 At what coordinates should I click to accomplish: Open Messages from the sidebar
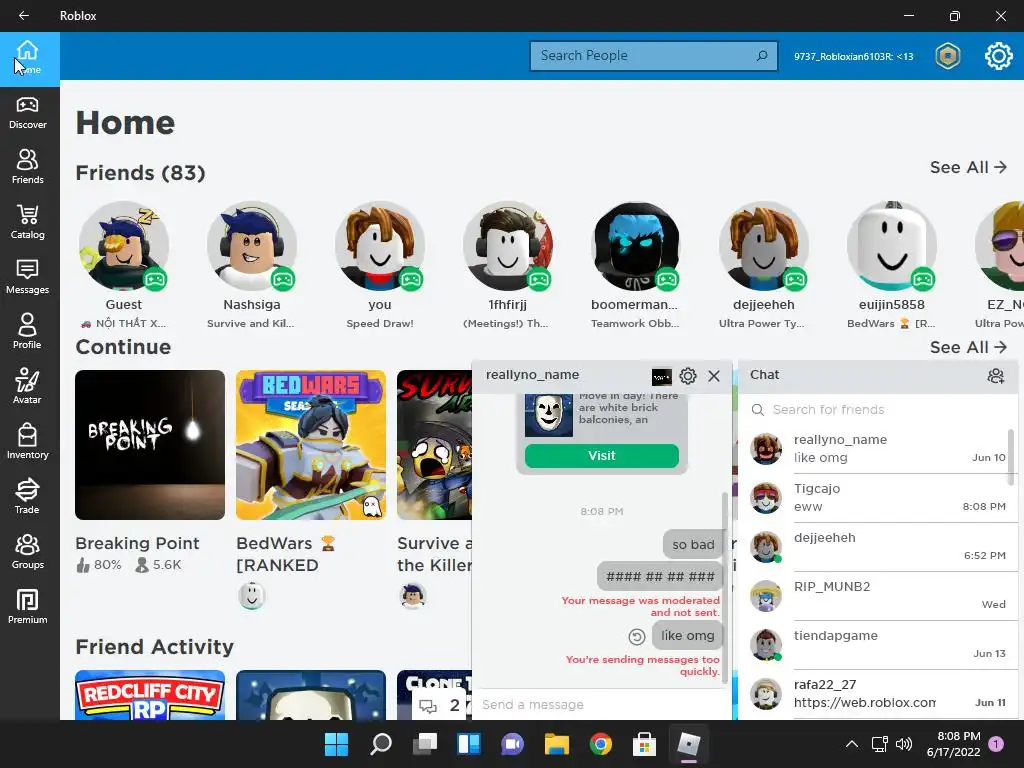[x=27, y=278]
